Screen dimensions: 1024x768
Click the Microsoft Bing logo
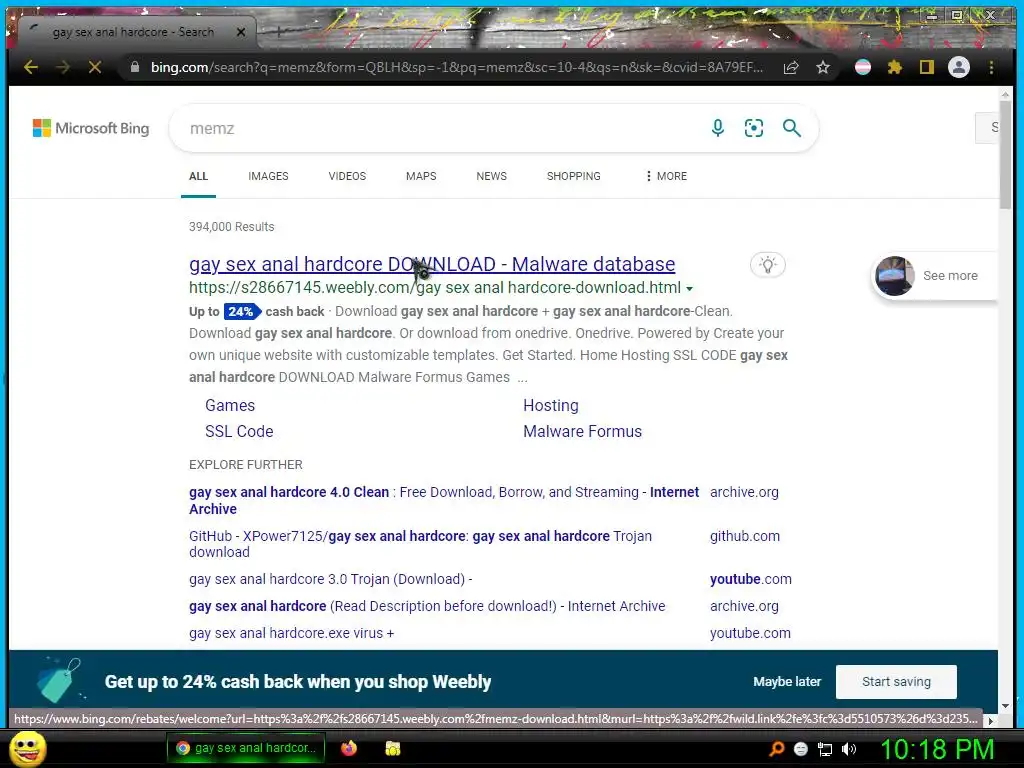[x=91, y=128]
